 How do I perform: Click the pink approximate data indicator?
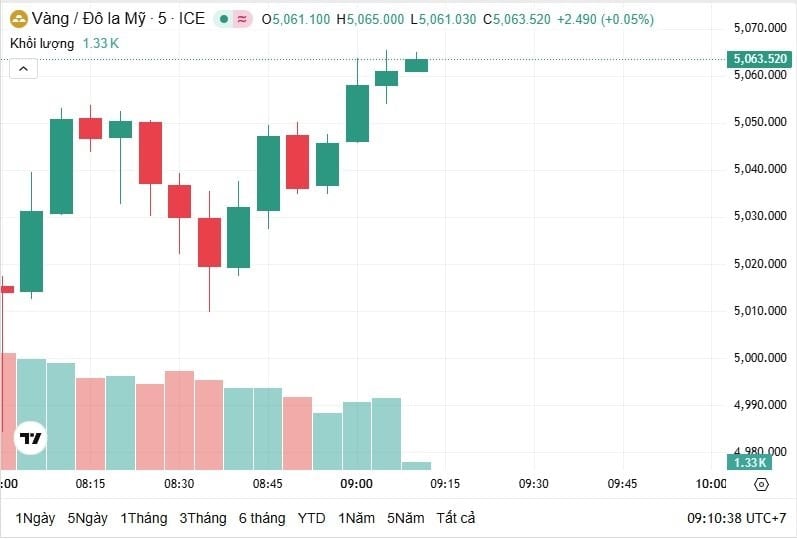pyautogui.click(x=242, y=19)
